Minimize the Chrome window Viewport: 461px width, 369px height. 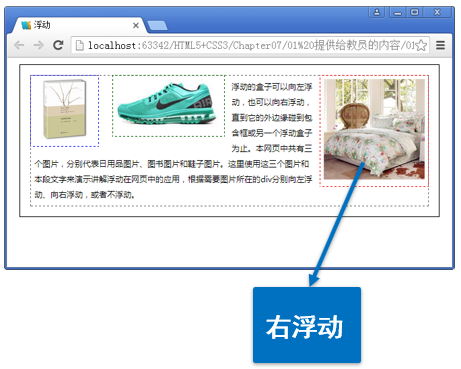[x=398, y=12]
